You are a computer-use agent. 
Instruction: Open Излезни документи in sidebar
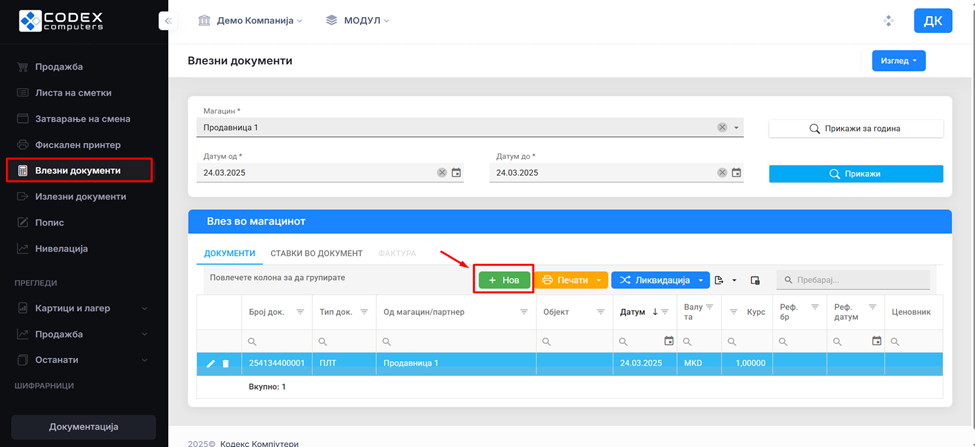pyautogui.click(x=80, y=197)
